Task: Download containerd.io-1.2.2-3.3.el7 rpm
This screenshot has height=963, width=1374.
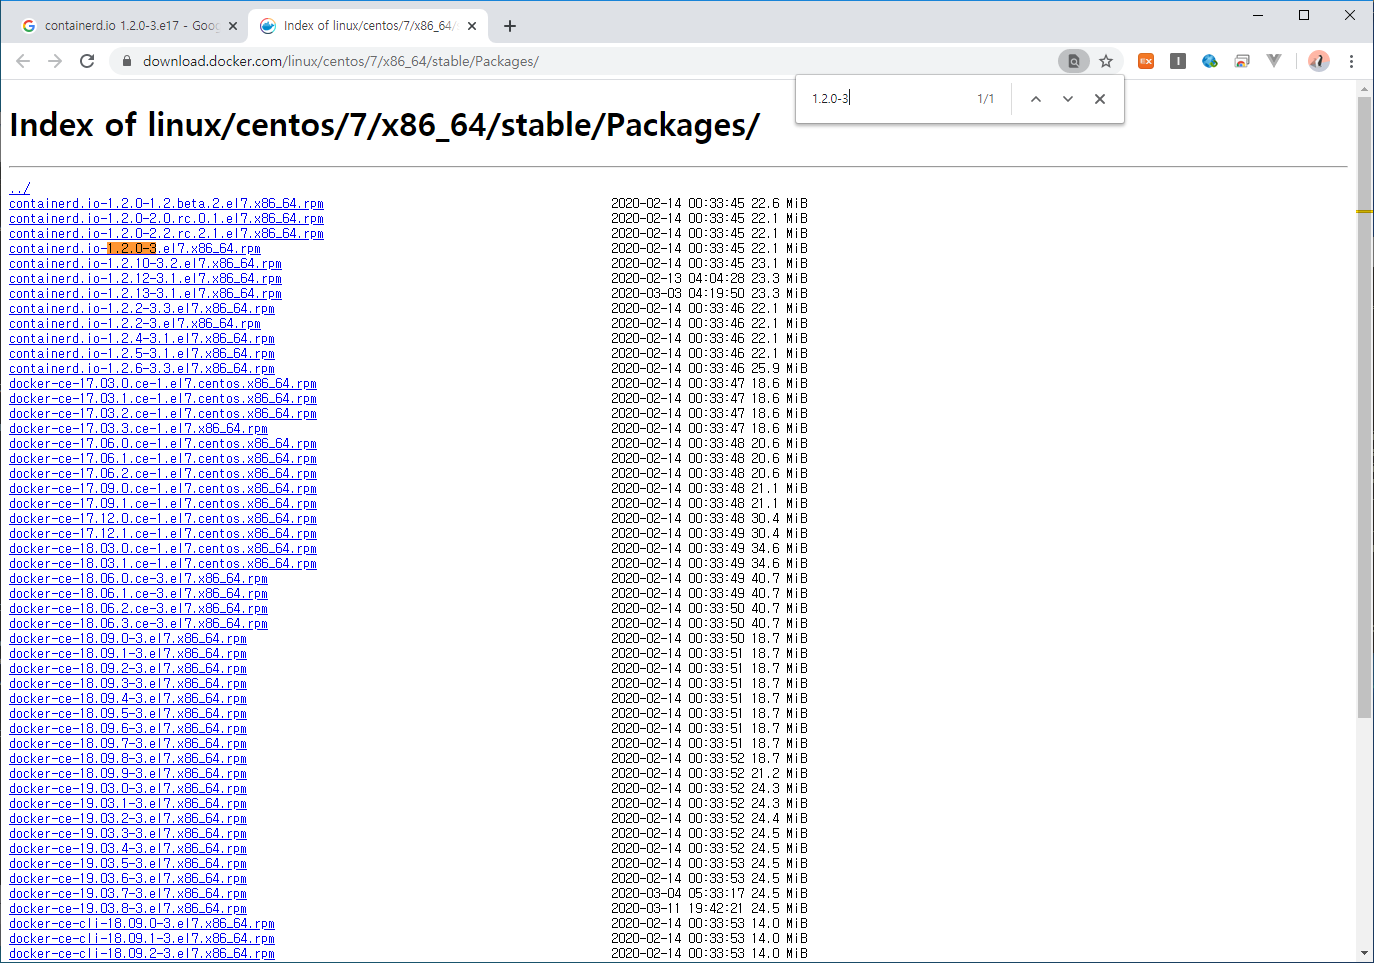Action: (x=142, y=308)
